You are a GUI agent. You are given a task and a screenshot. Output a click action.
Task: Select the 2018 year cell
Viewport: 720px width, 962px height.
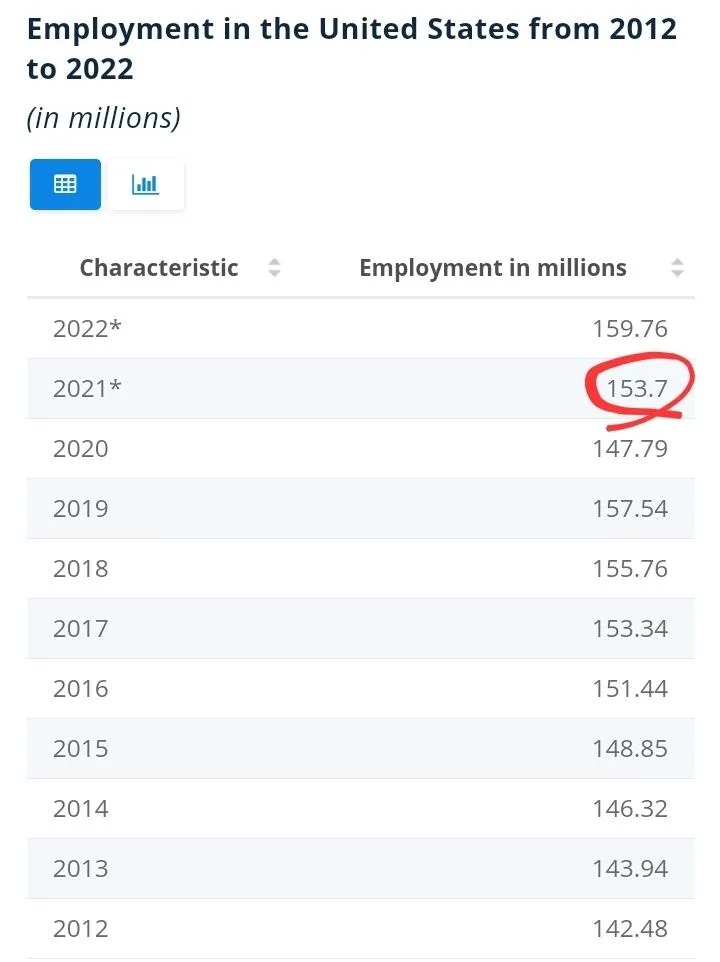pos(81,569)
